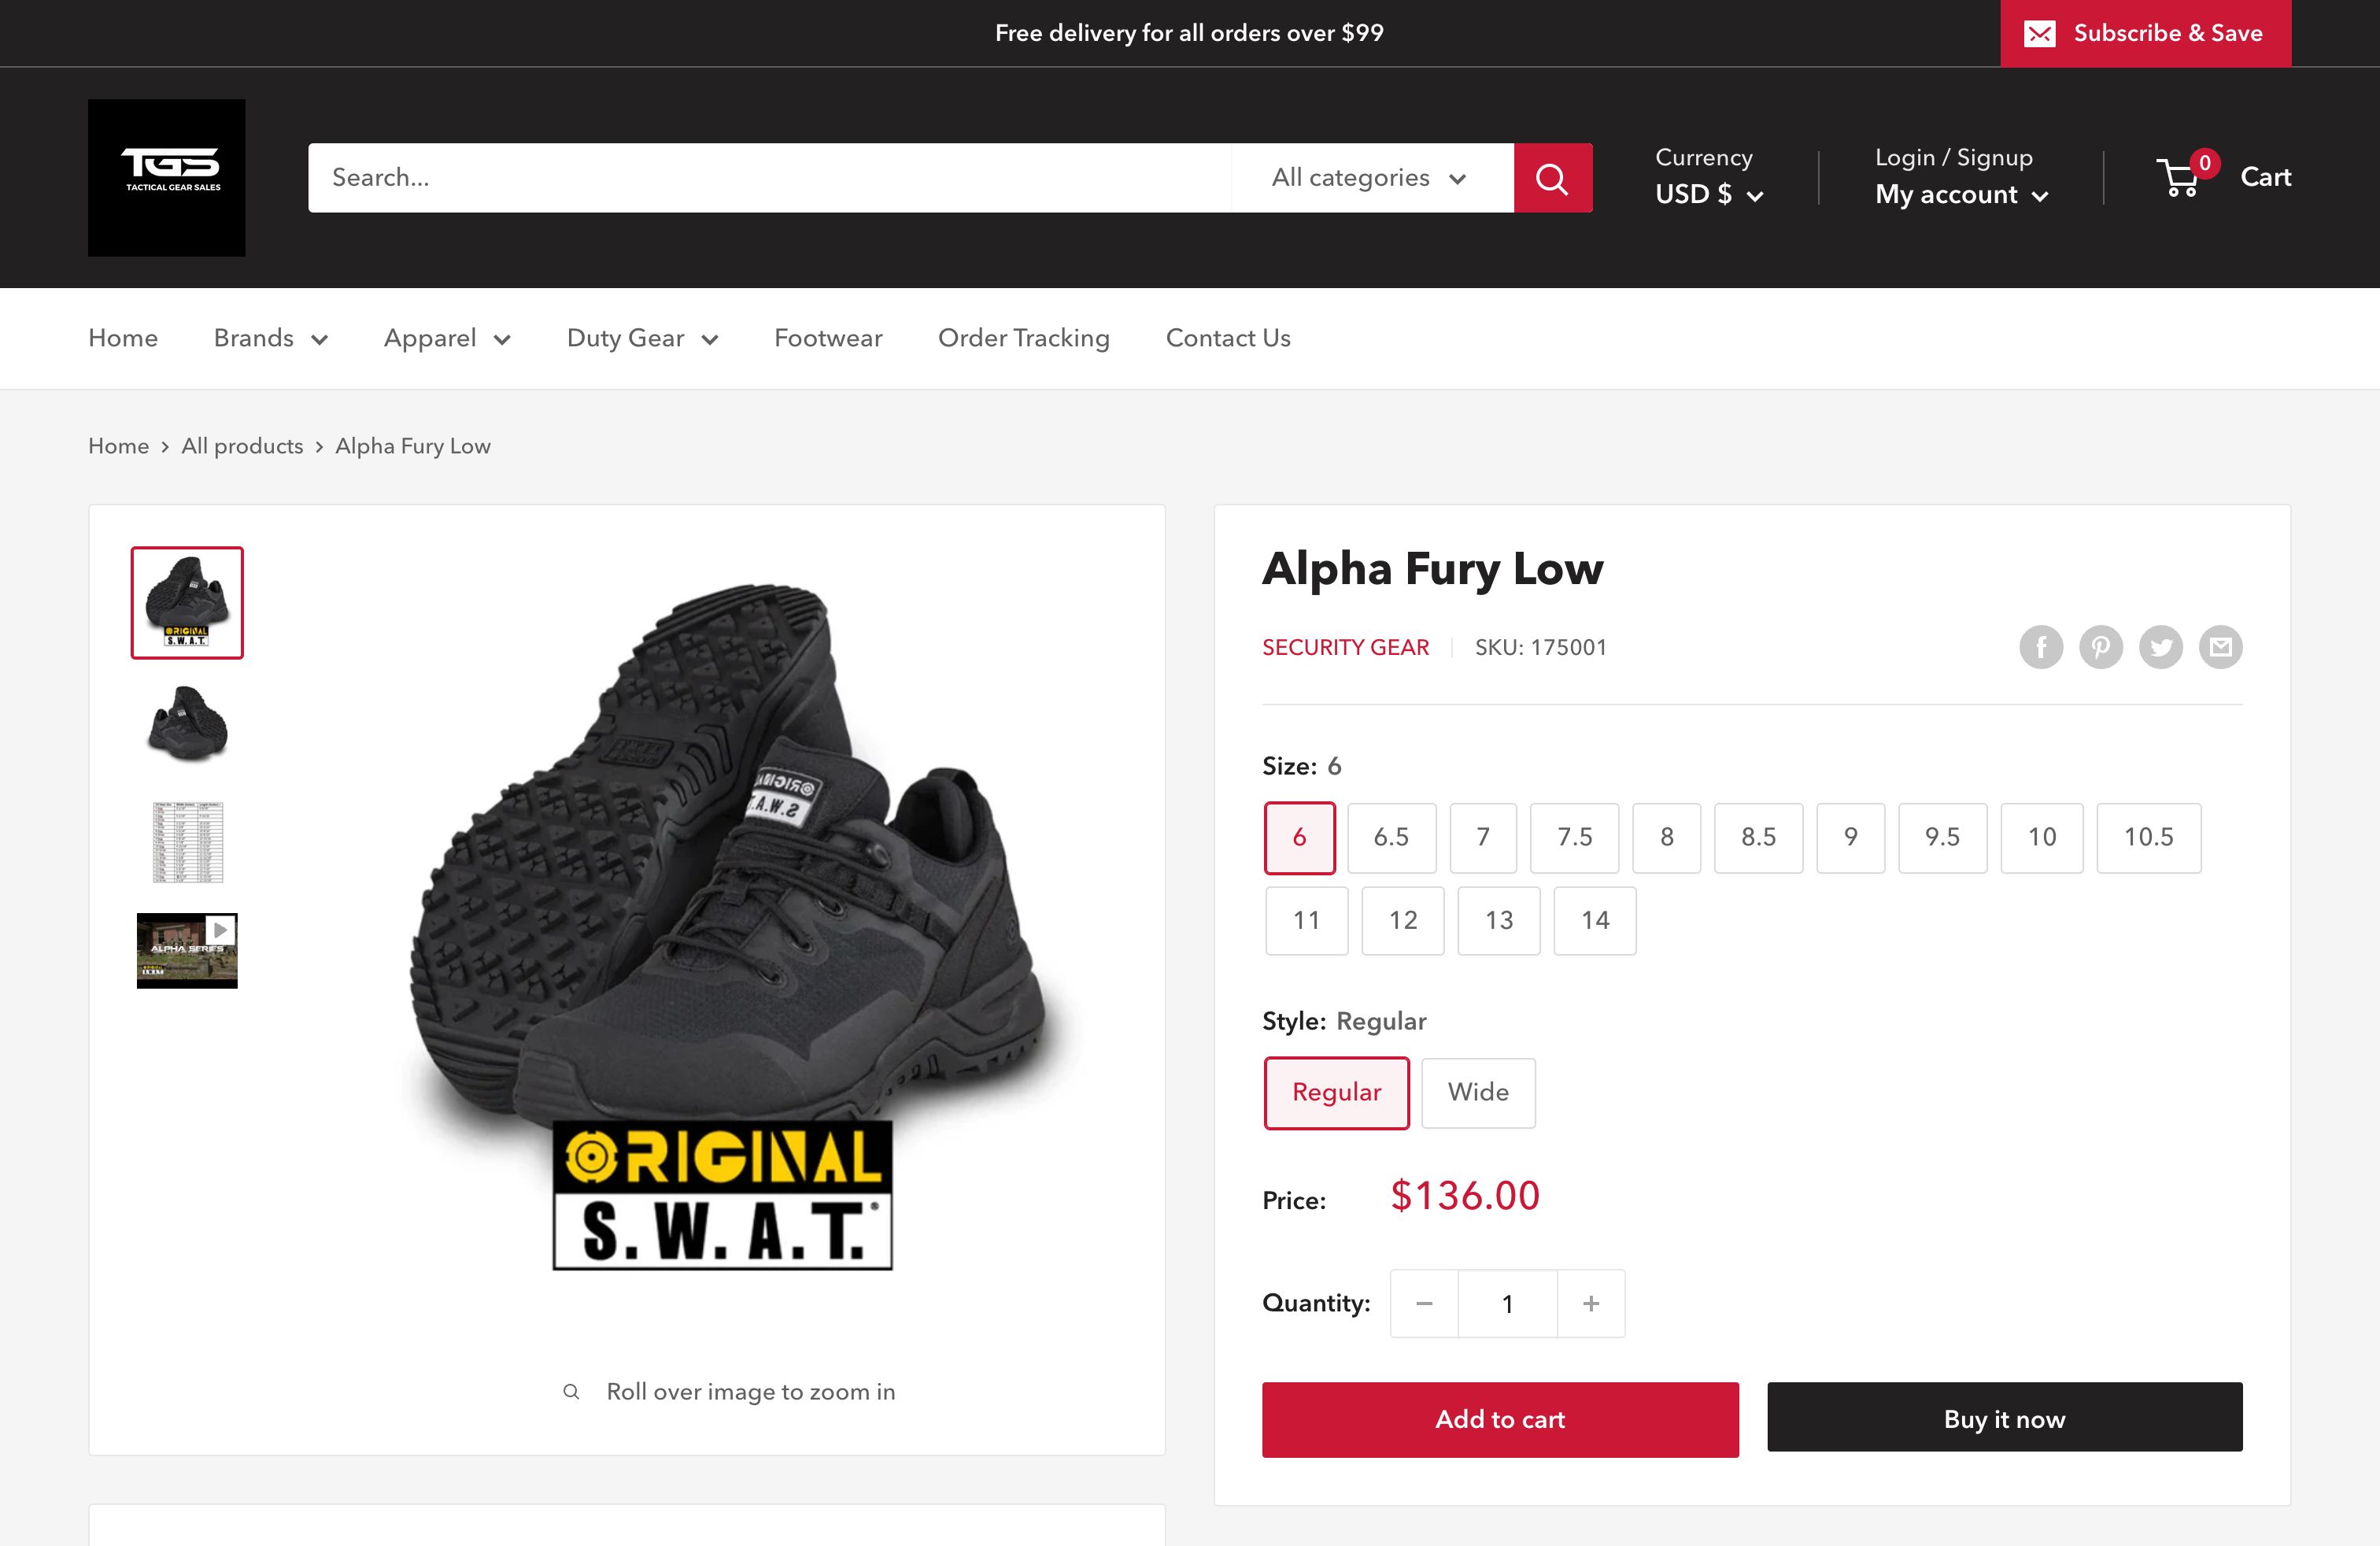Expand the My account menu
2380x1546 pixels.
(x=1960, y=194)
